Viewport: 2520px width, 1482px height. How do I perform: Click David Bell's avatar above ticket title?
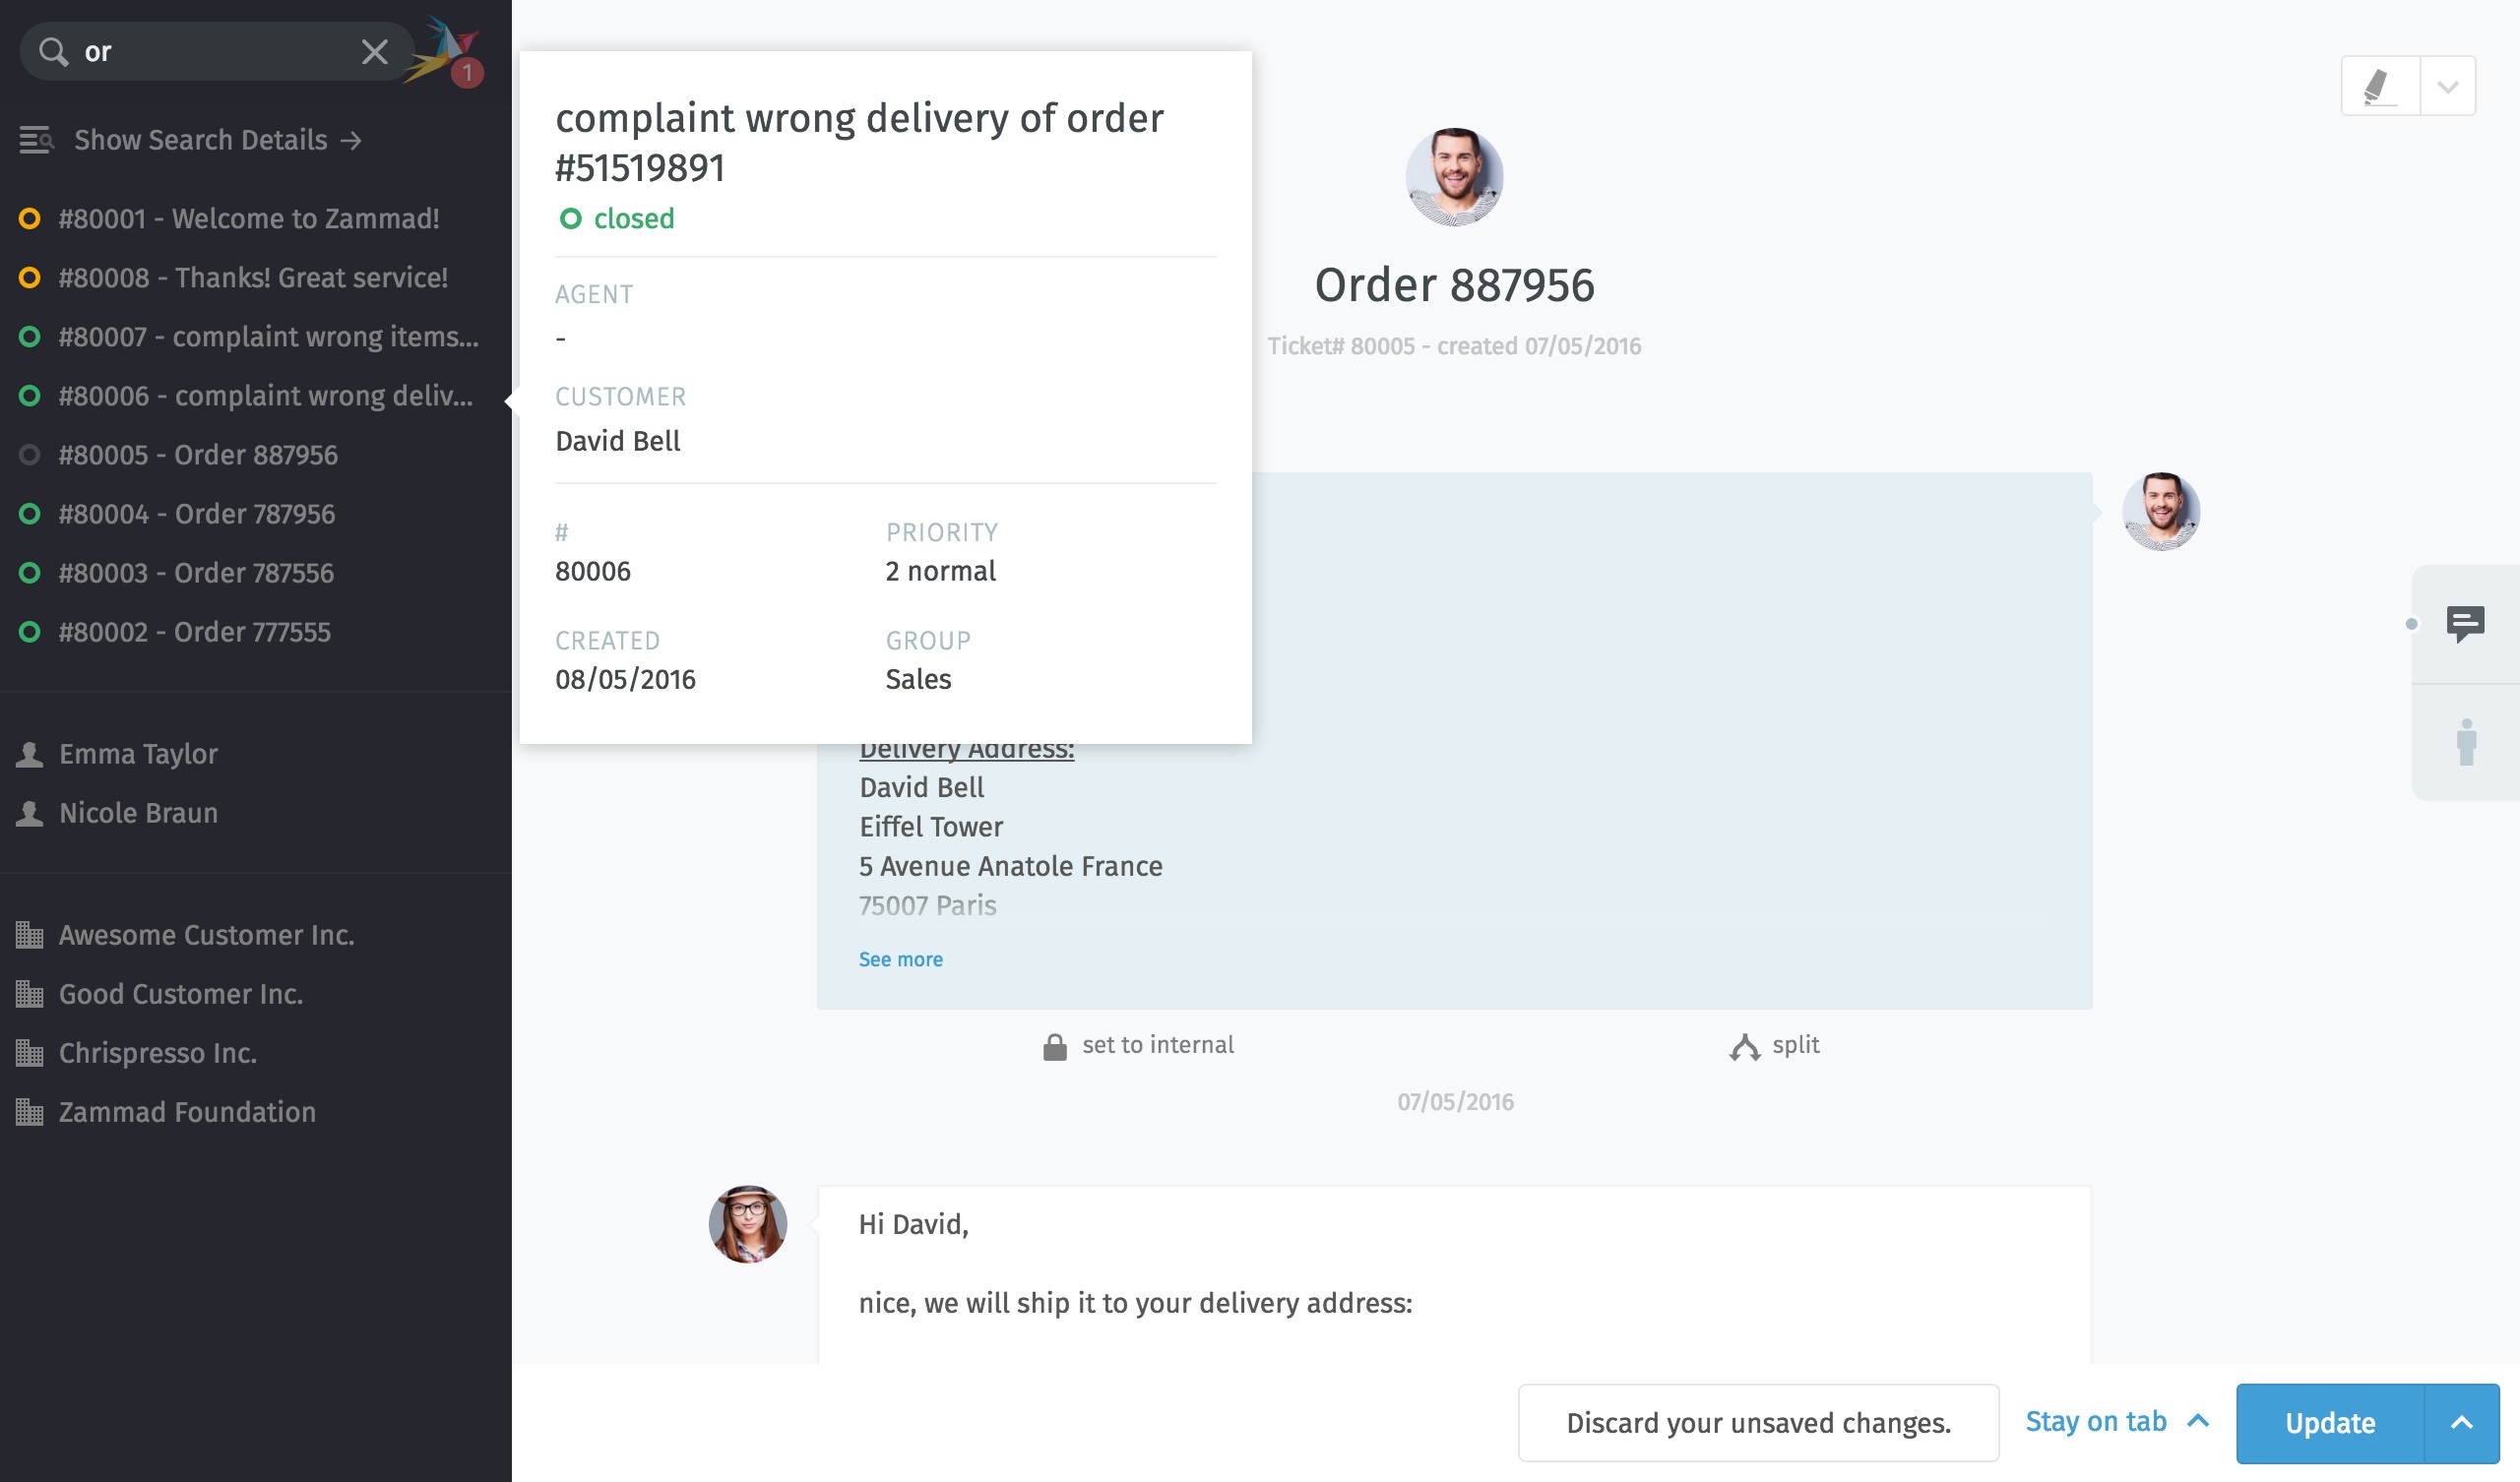pyautogui.click(x=1453, y=177)
